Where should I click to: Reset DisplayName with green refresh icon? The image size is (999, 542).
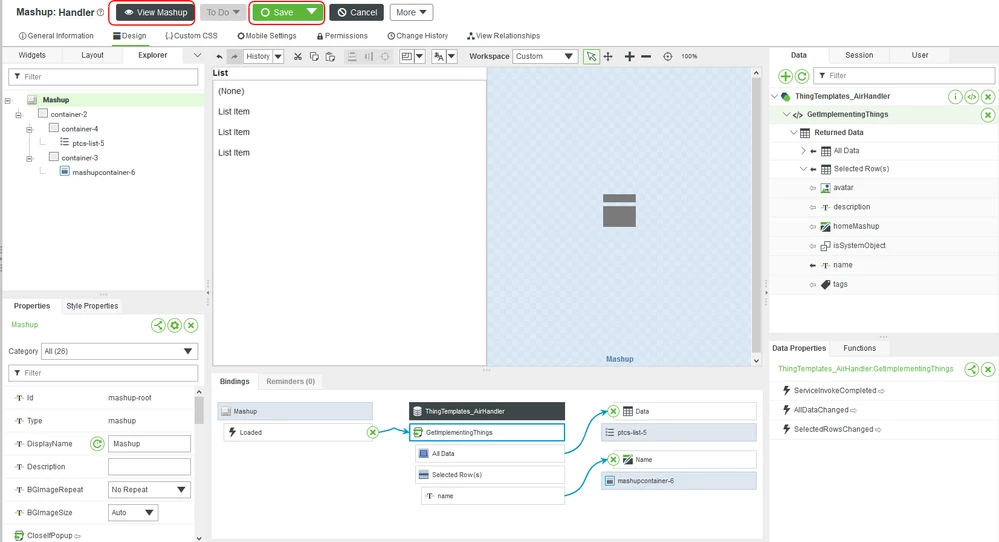pos(97,444)
